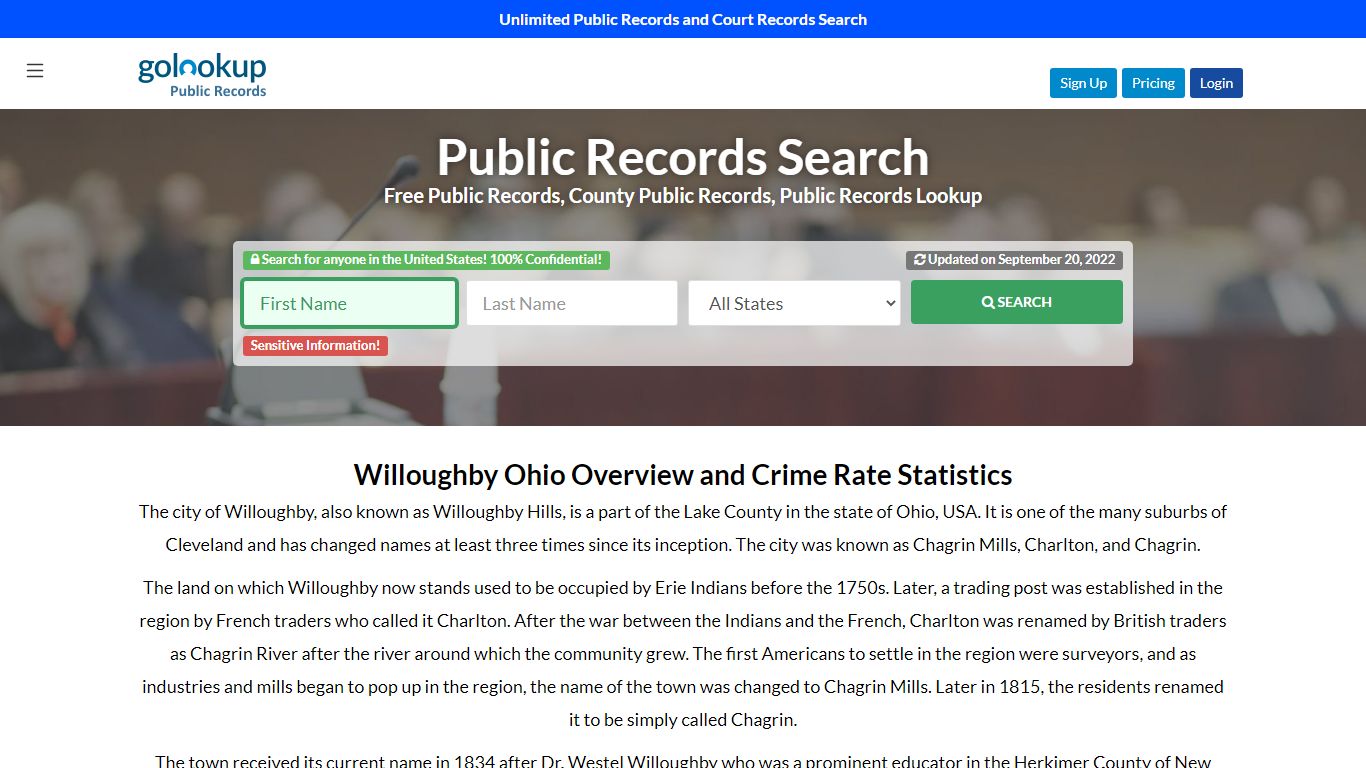This screenshot has width=1366, height=768.
Task: Go to the Pricing page
Action: [x=1153, y=83]
